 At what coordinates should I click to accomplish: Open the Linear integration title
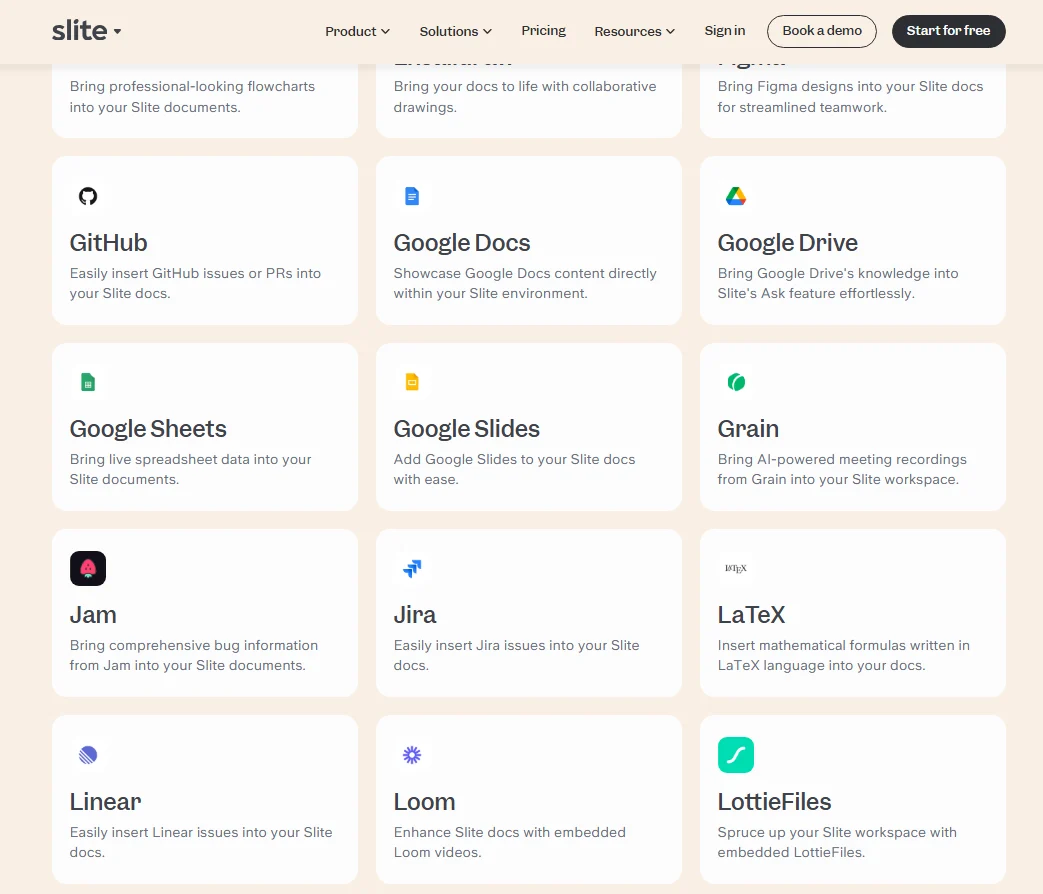tap(105, 802)
